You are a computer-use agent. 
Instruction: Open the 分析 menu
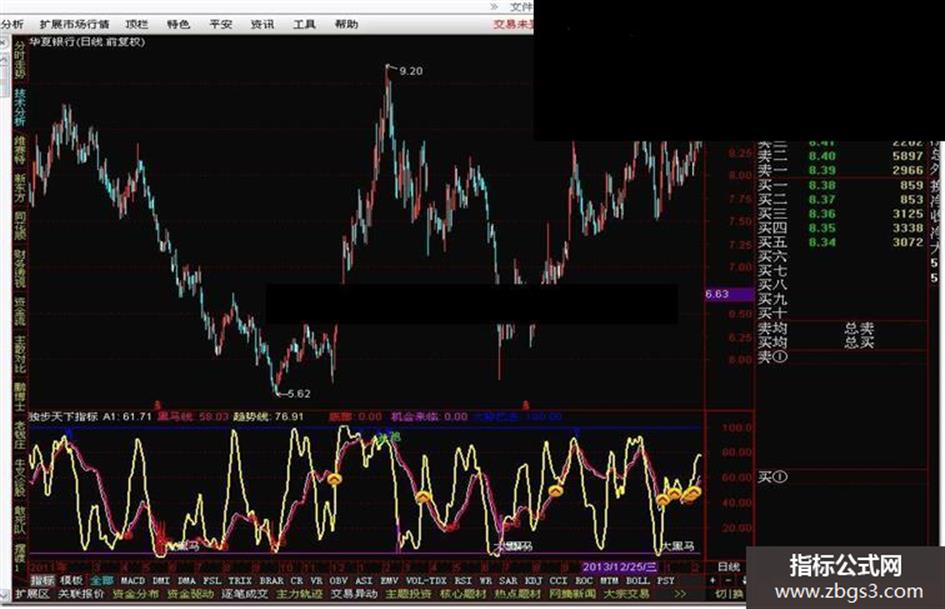coord(11,24)
